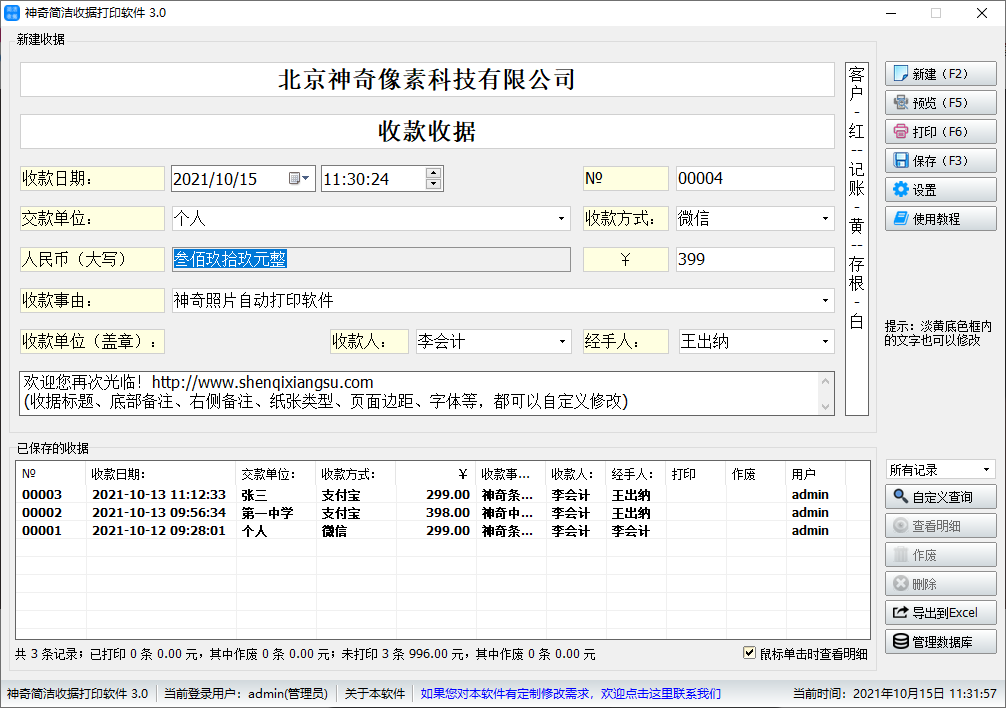
Task: Decrease time with the spinner down arrow
Action: [434, 184]
